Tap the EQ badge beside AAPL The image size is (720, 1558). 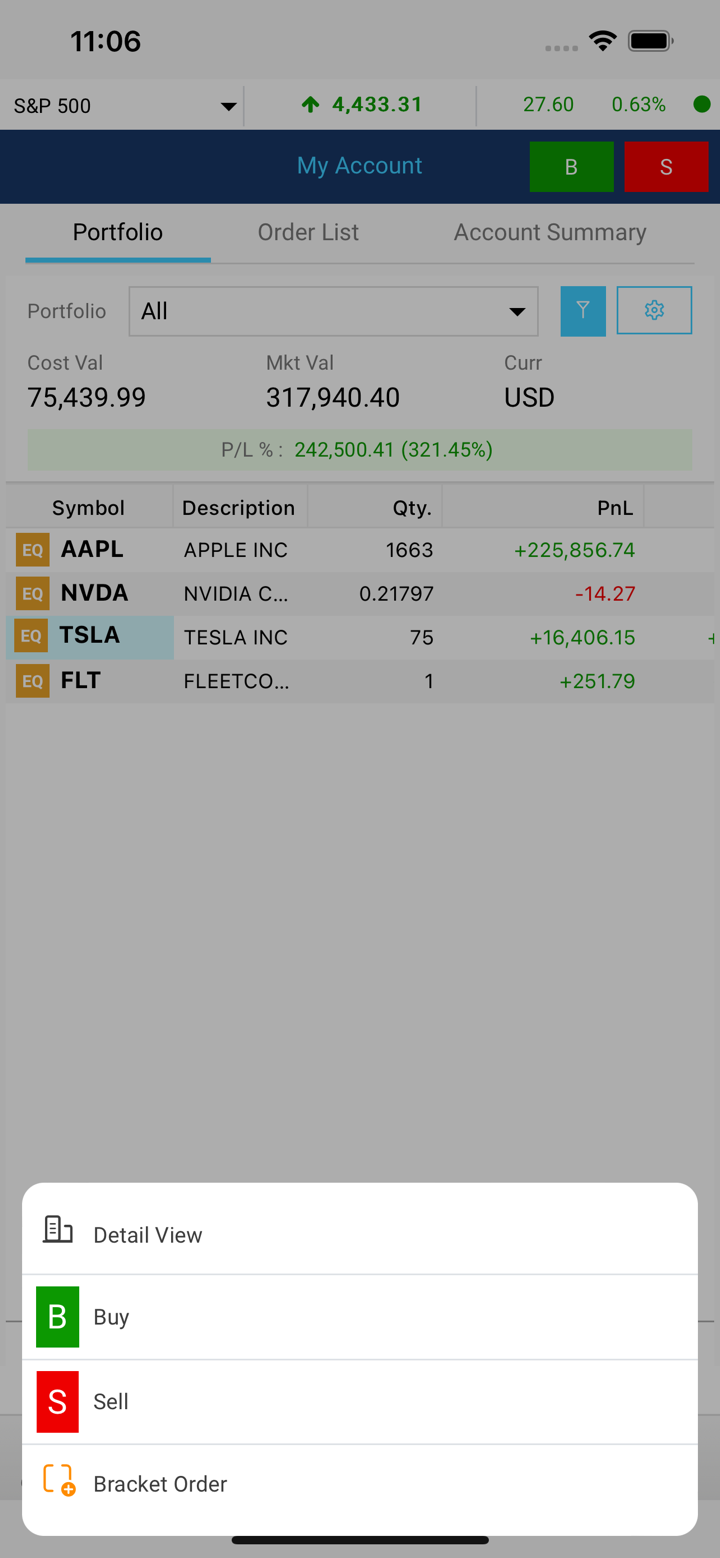point(32,550)
